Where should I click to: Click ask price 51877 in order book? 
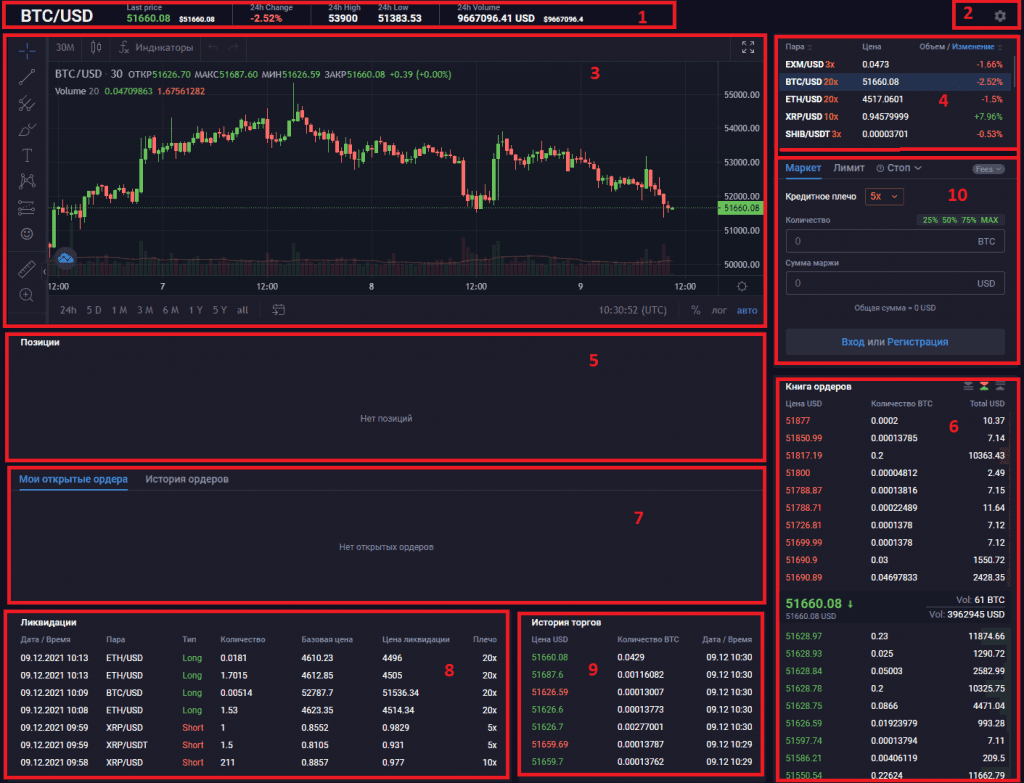coord(797,421)
